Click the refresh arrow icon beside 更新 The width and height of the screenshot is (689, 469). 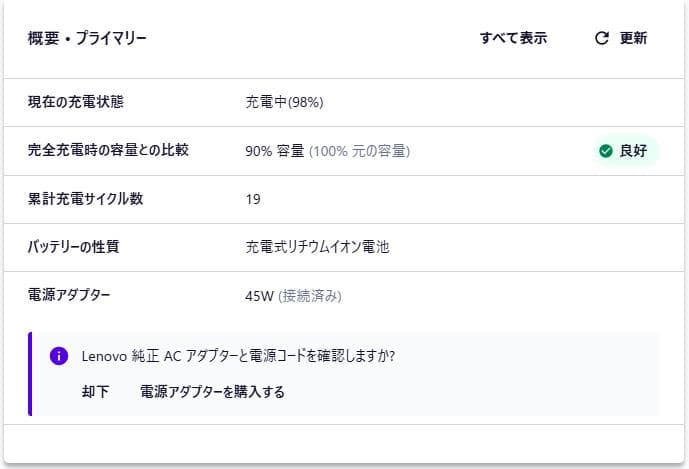coord(602,38)
